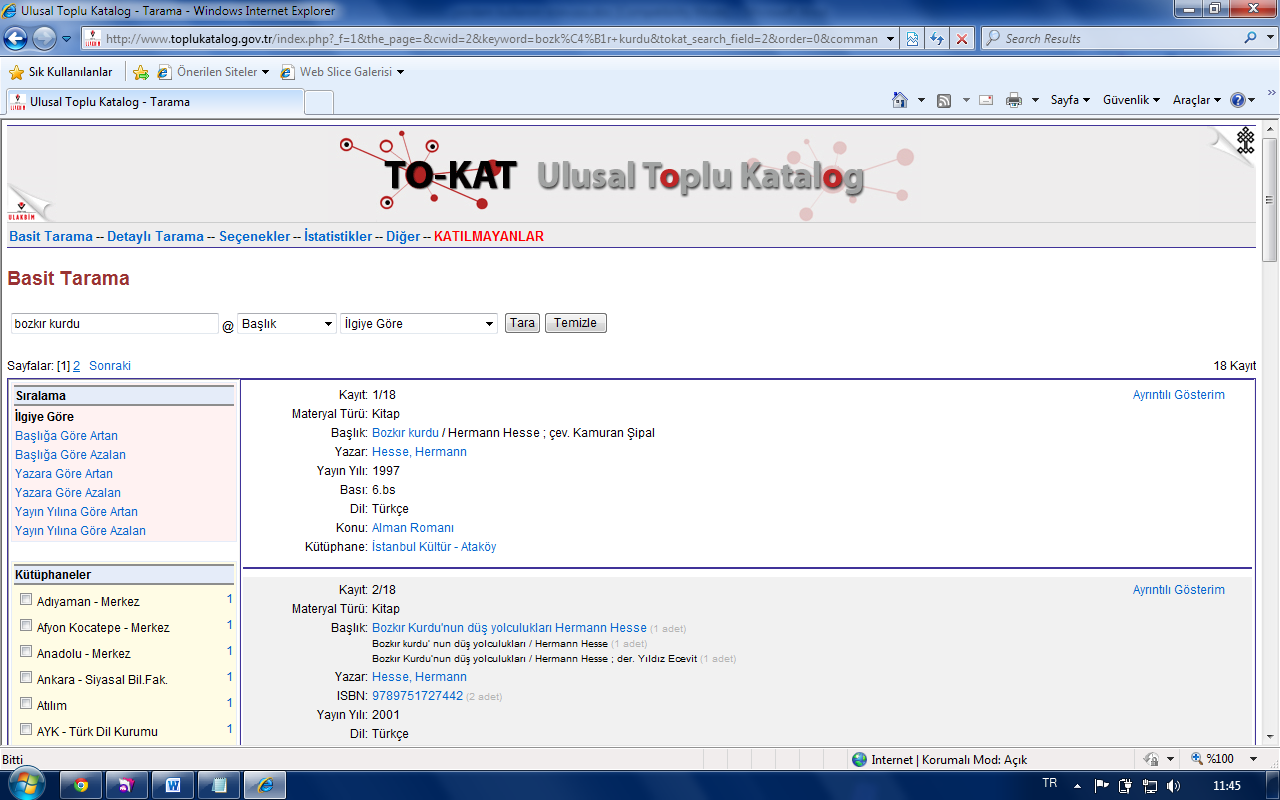Click the Tara search button
This screenshot has width=1280, height=800.
[522, 323]
